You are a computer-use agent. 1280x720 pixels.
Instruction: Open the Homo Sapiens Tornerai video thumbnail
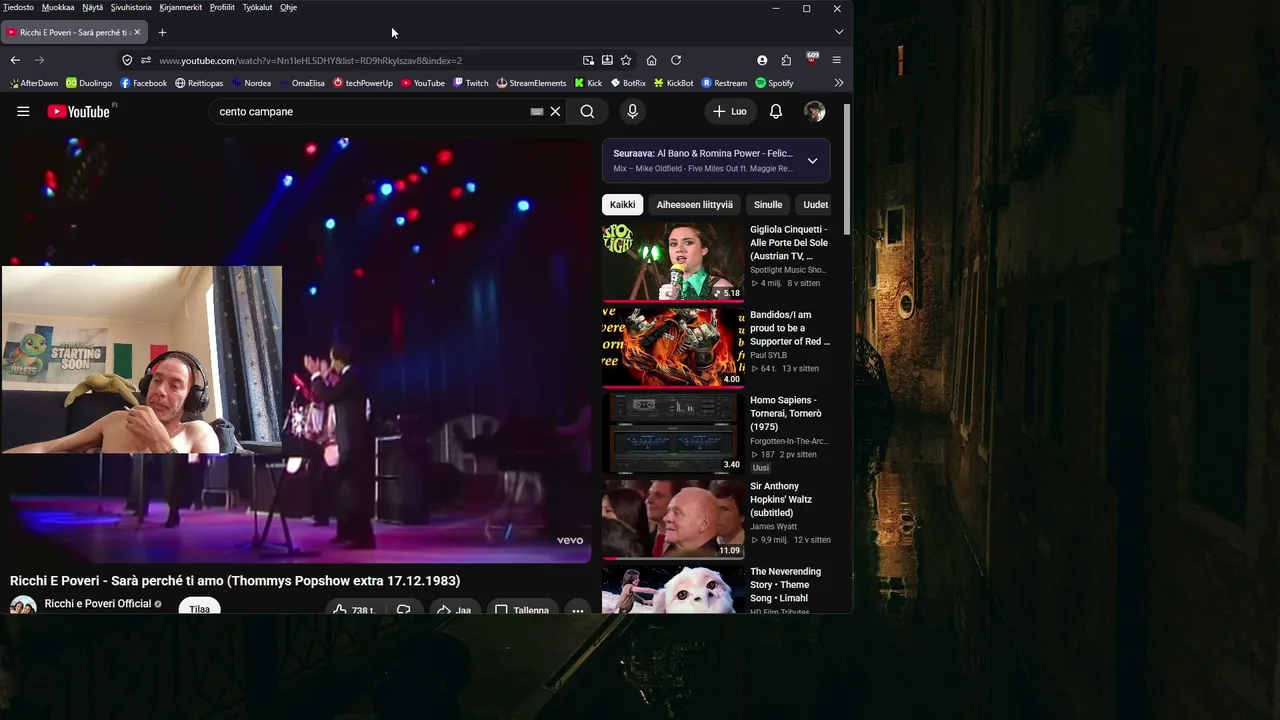[673, 432]
